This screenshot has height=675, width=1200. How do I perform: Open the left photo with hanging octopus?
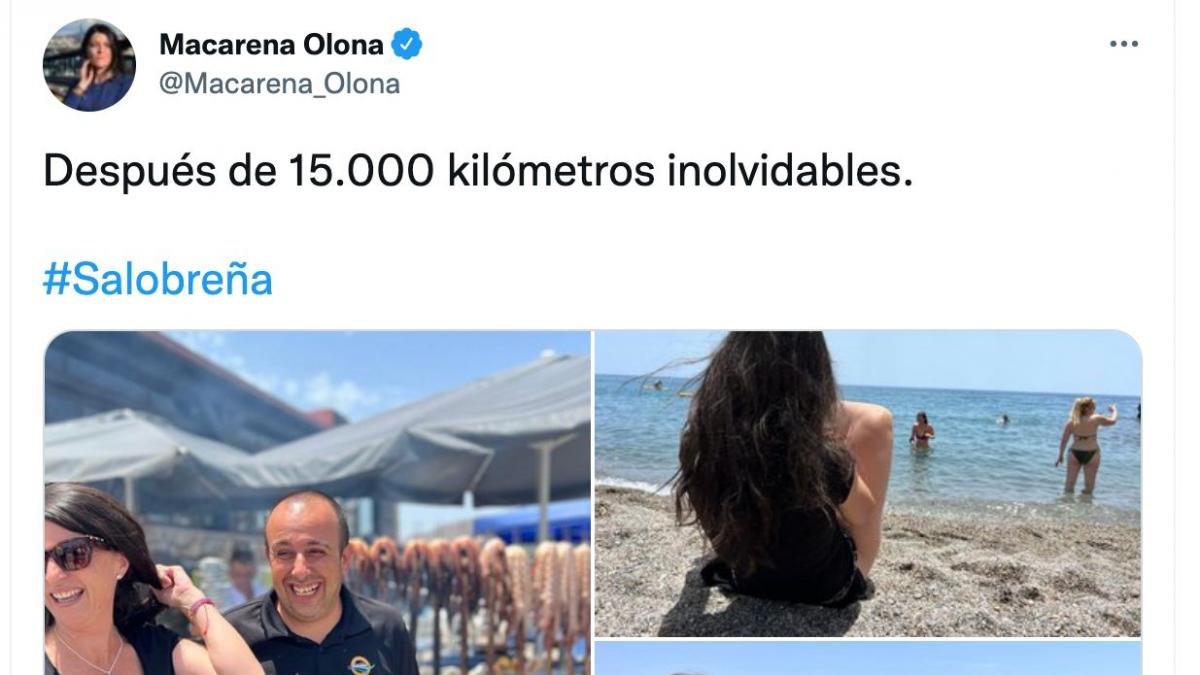coord(317,503)
